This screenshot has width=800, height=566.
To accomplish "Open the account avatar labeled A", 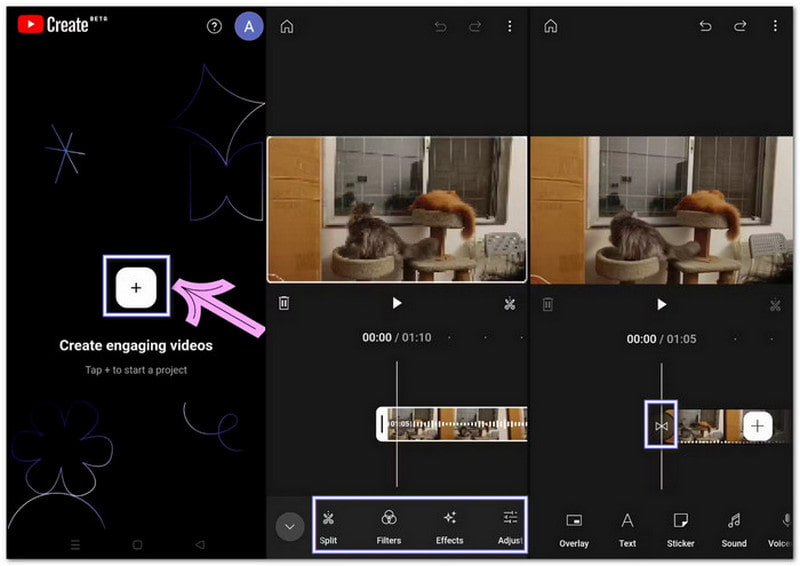I will (248, 26).
